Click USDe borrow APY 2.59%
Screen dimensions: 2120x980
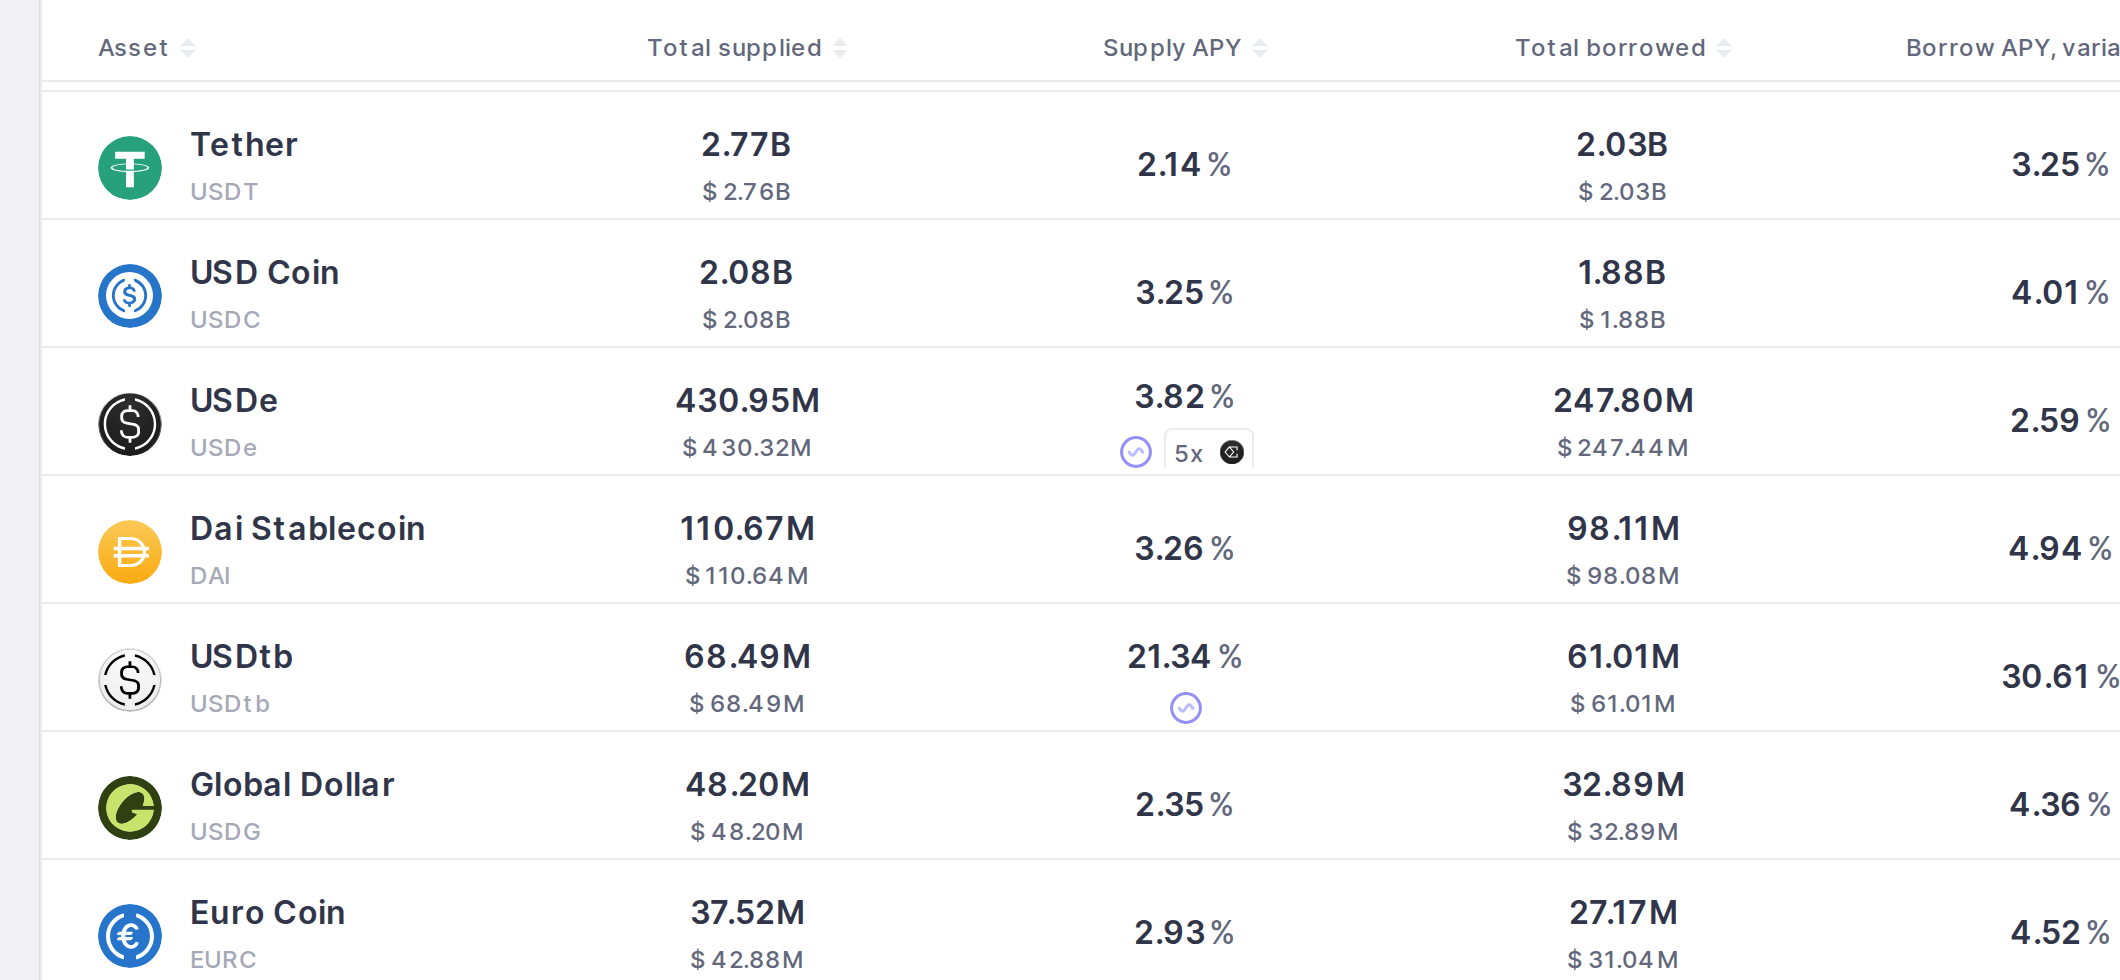(2060, 421)
